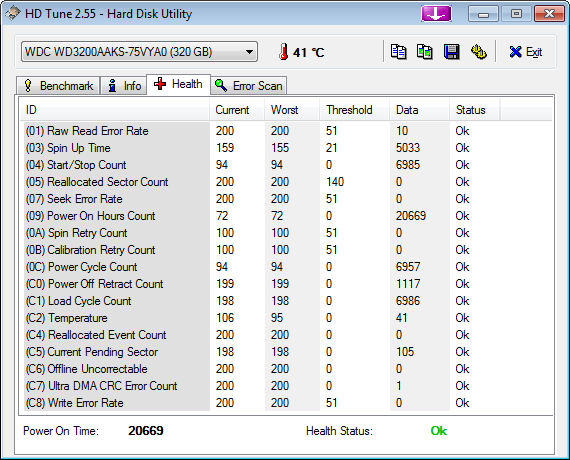Image resolution: width=570 pixels, height=460 pixels.
Task: Click the Exit button
Action: 526,52
